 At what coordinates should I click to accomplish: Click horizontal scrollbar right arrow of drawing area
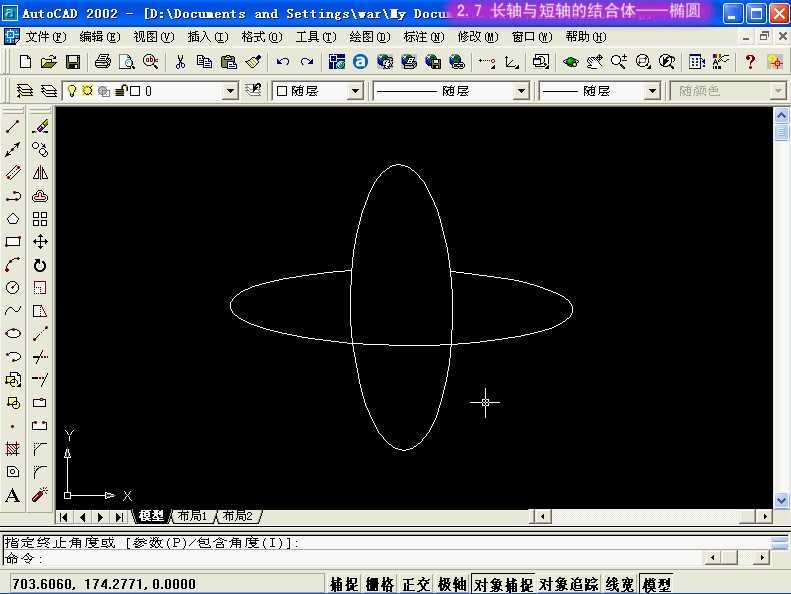pyautogui.click(x=765, y=516)
